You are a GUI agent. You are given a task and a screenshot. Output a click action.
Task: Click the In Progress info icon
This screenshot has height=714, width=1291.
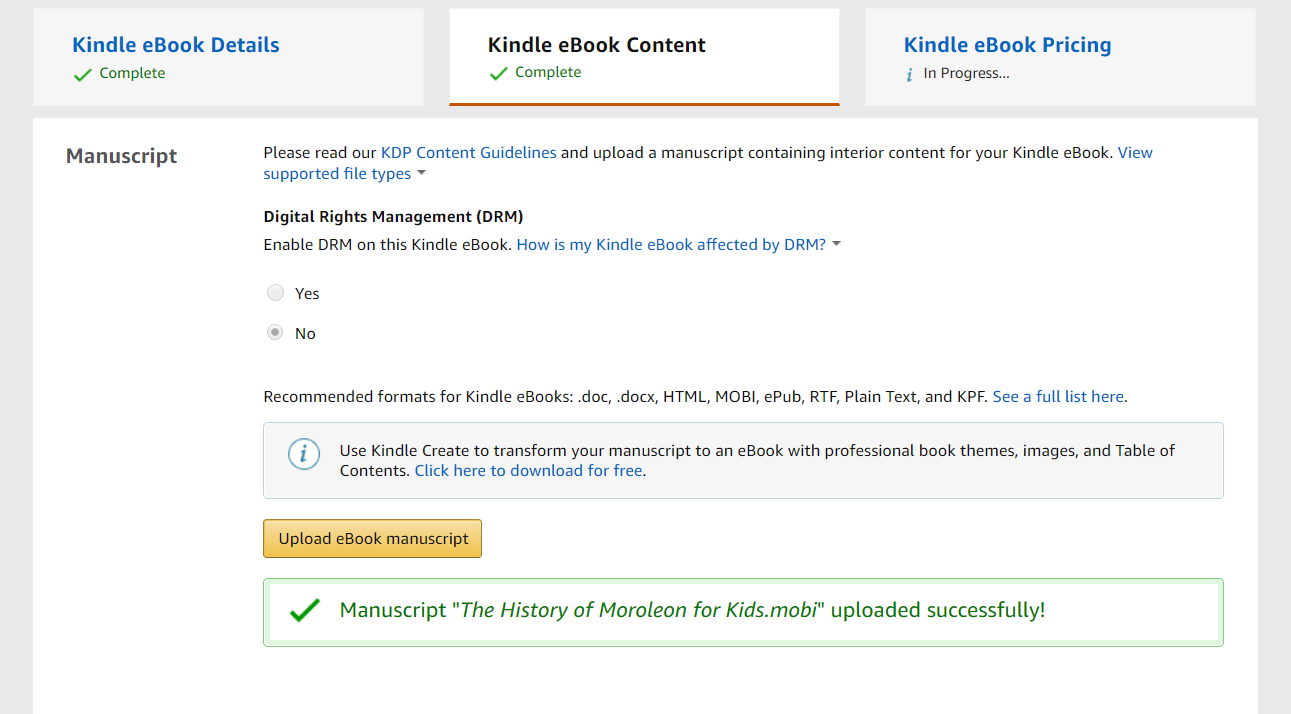(909, 74)
